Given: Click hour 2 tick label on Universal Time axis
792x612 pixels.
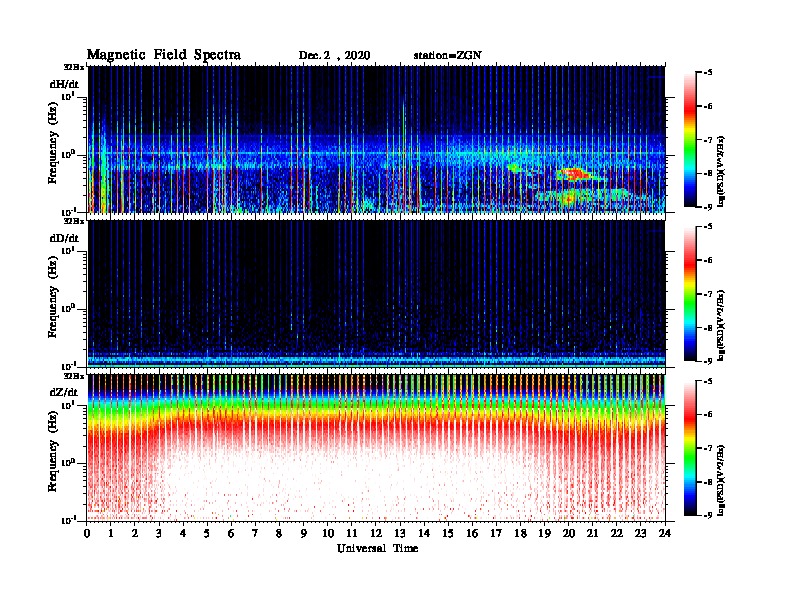Looking at the screenshot, I should coord(135,533).
